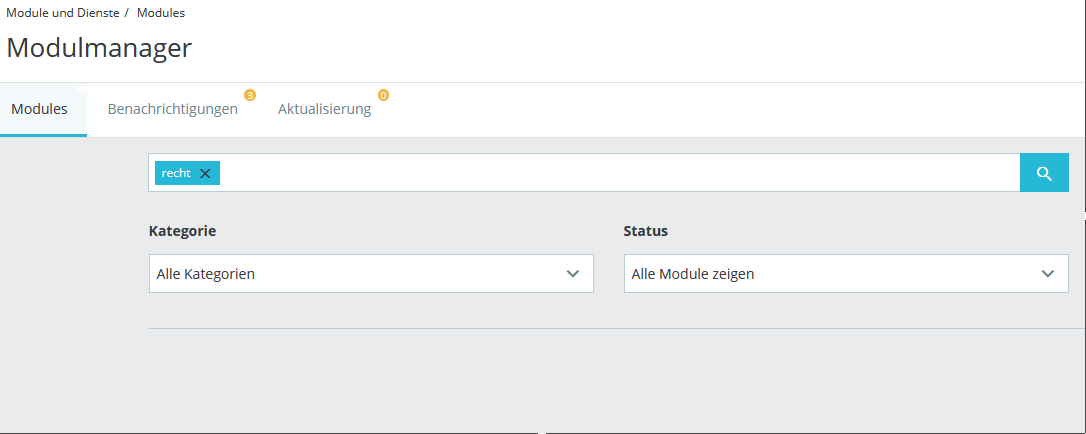Click the notification count badge on Benachrichtigungen
This screenshot has height=434, width=1086.
[250, 95]
